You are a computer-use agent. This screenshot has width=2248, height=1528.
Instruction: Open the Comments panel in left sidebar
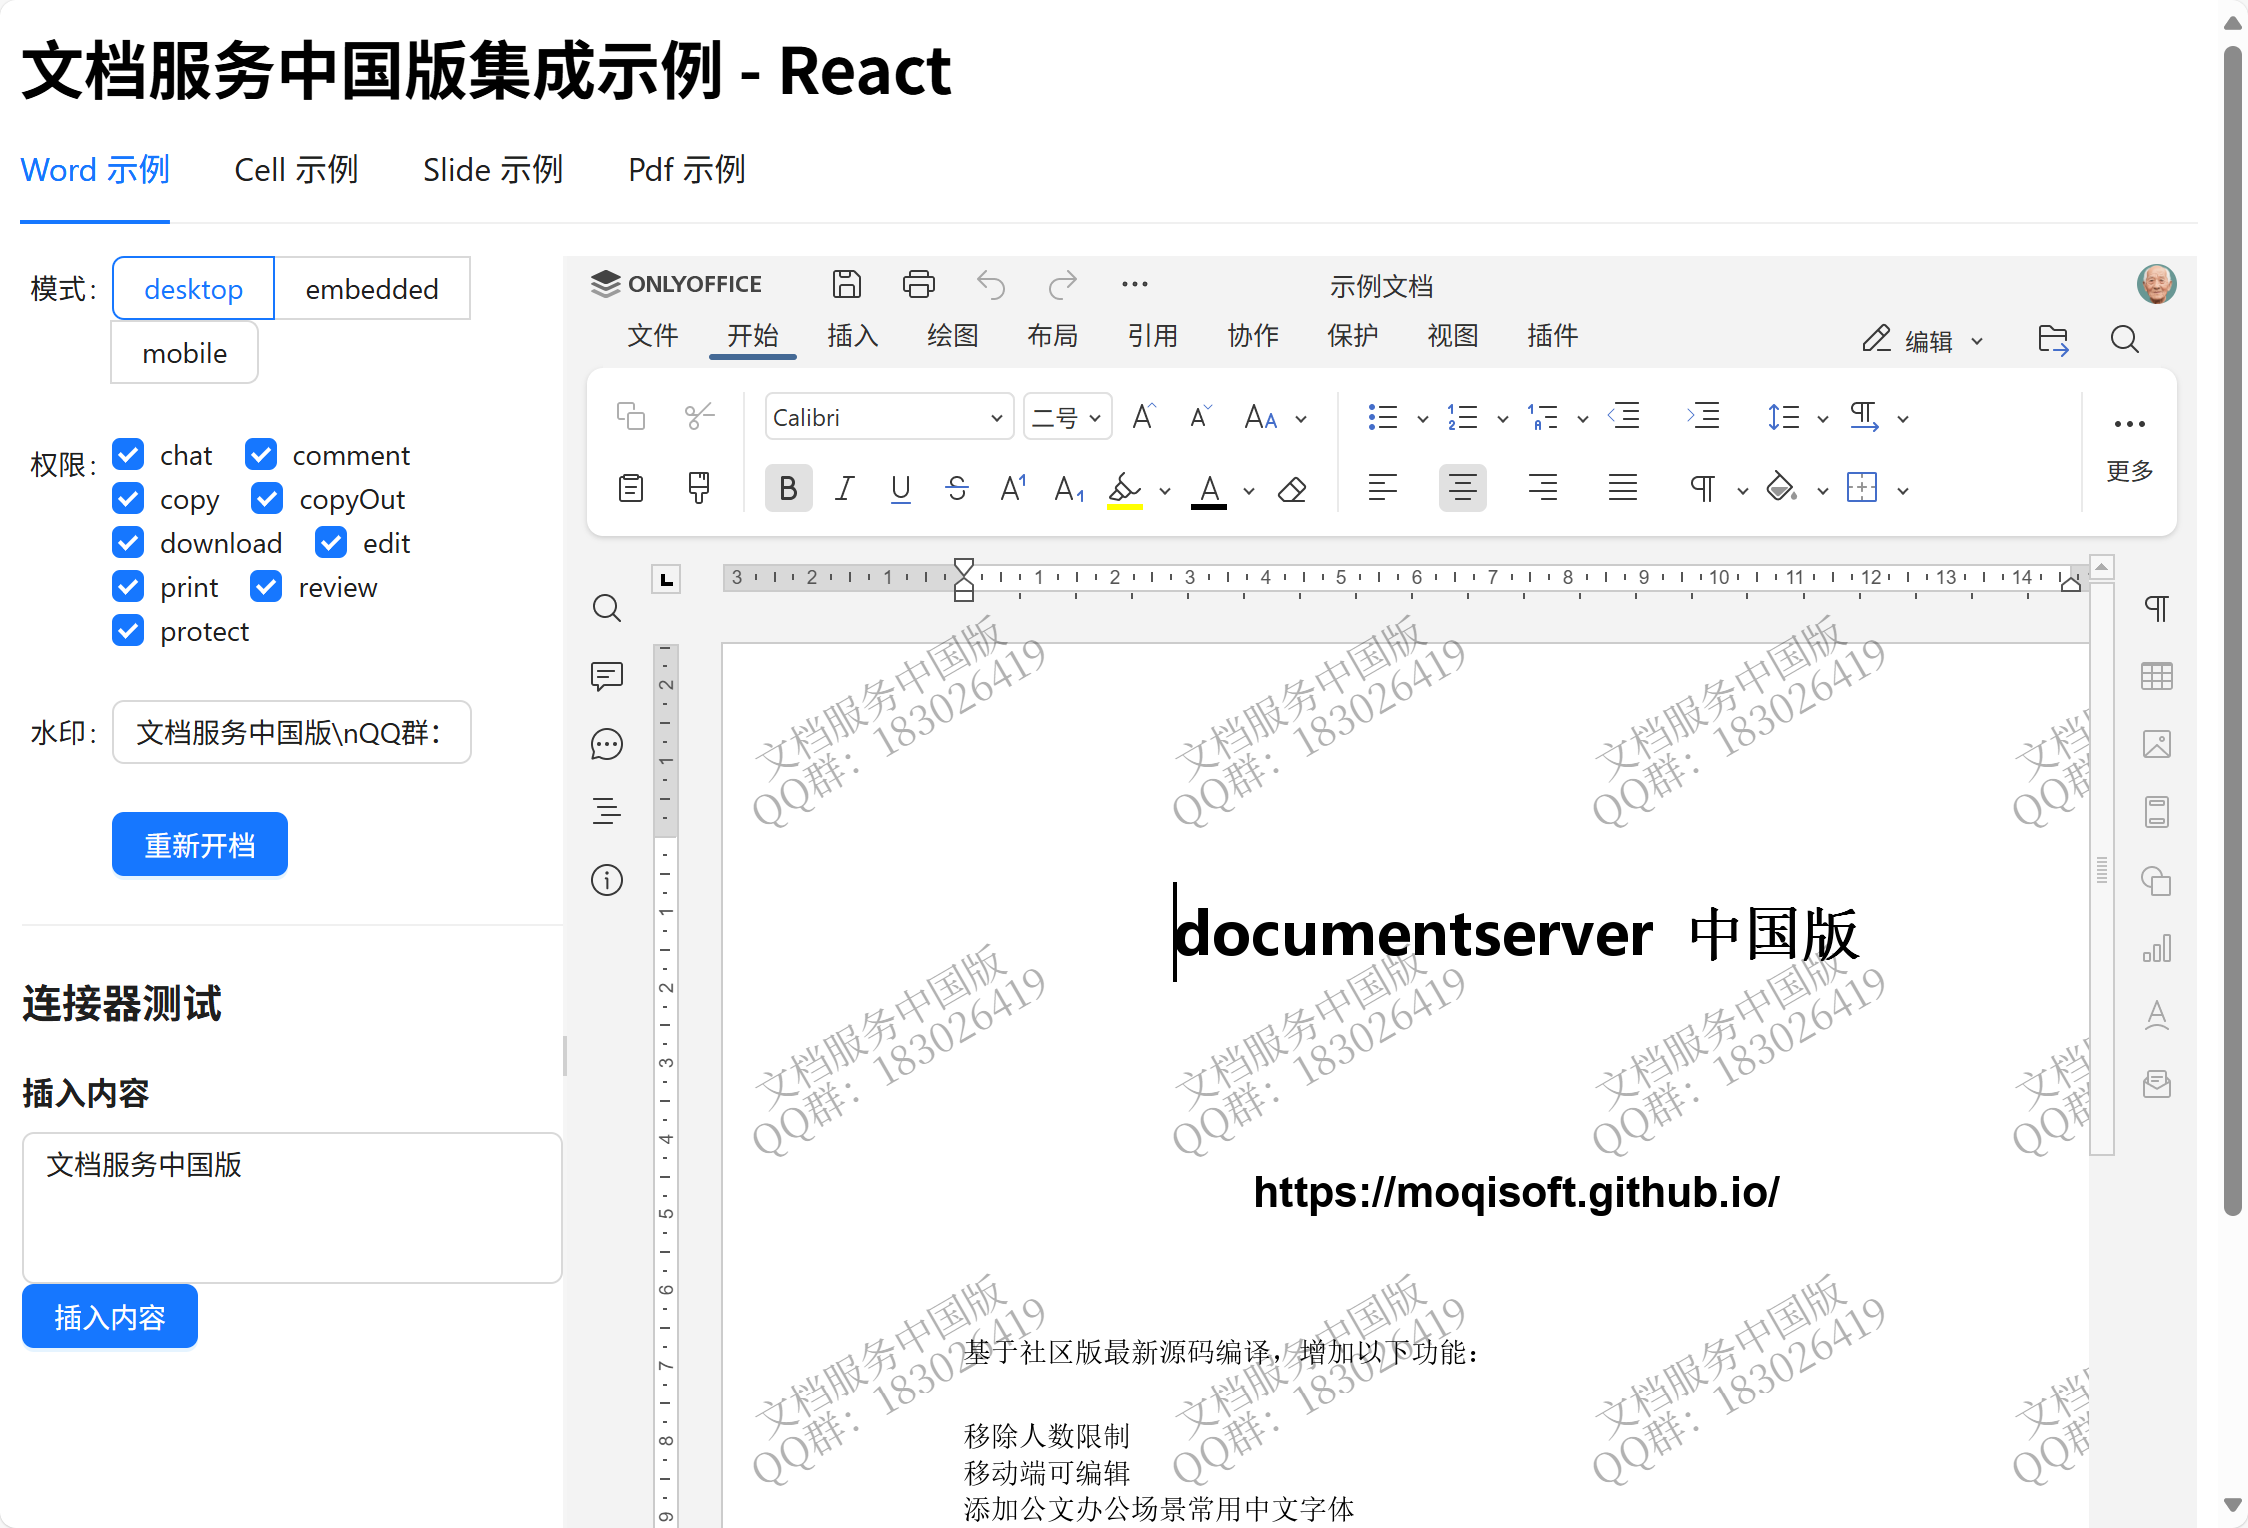[x=607, y=677]
